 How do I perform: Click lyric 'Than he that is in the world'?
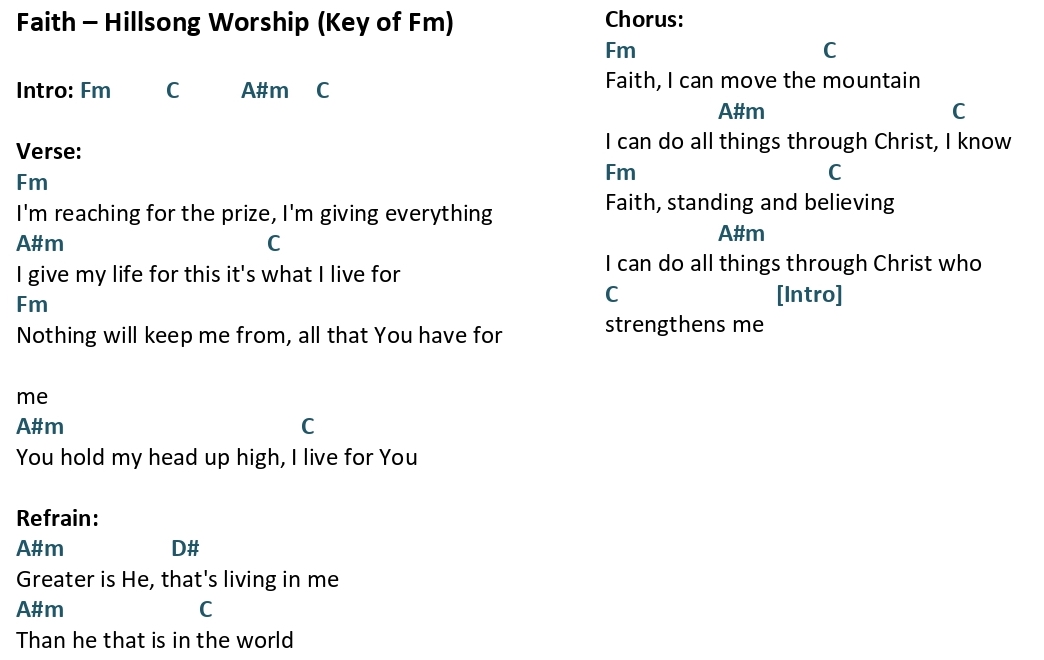click(x=154, y=641)
